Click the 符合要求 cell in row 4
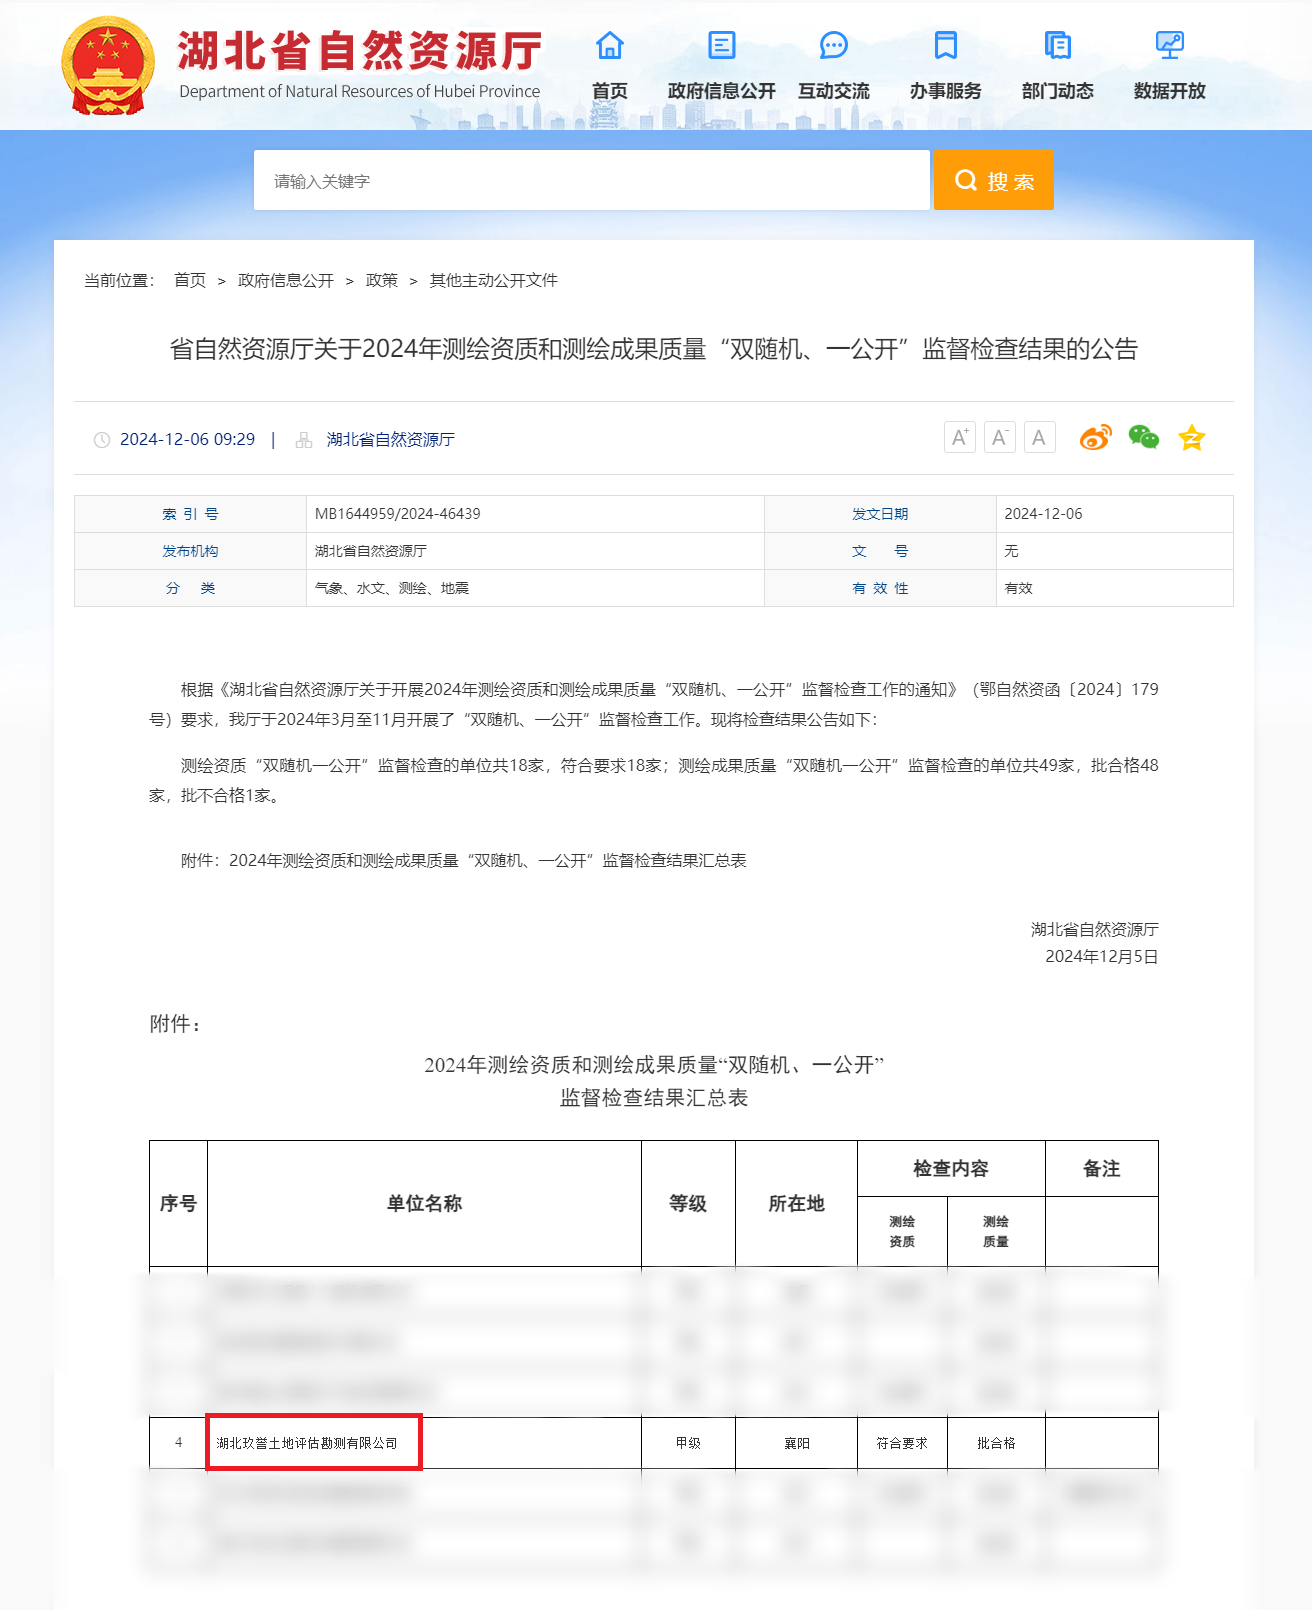Screen dimensions: 1312x1610 pyautogui.click(x=902, y=1443)
